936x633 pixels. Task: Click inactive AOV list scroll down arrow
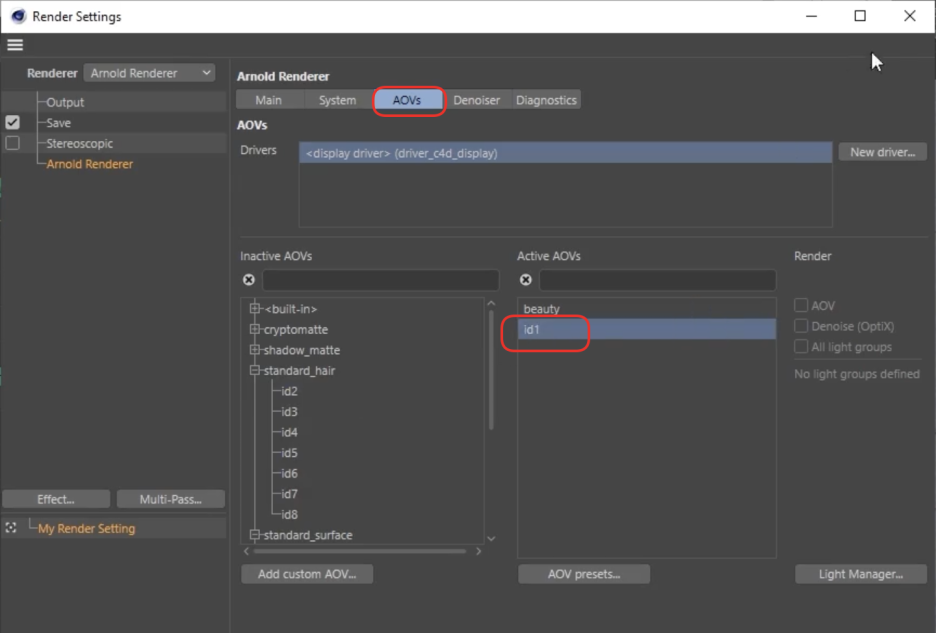(x=491, y=539)
